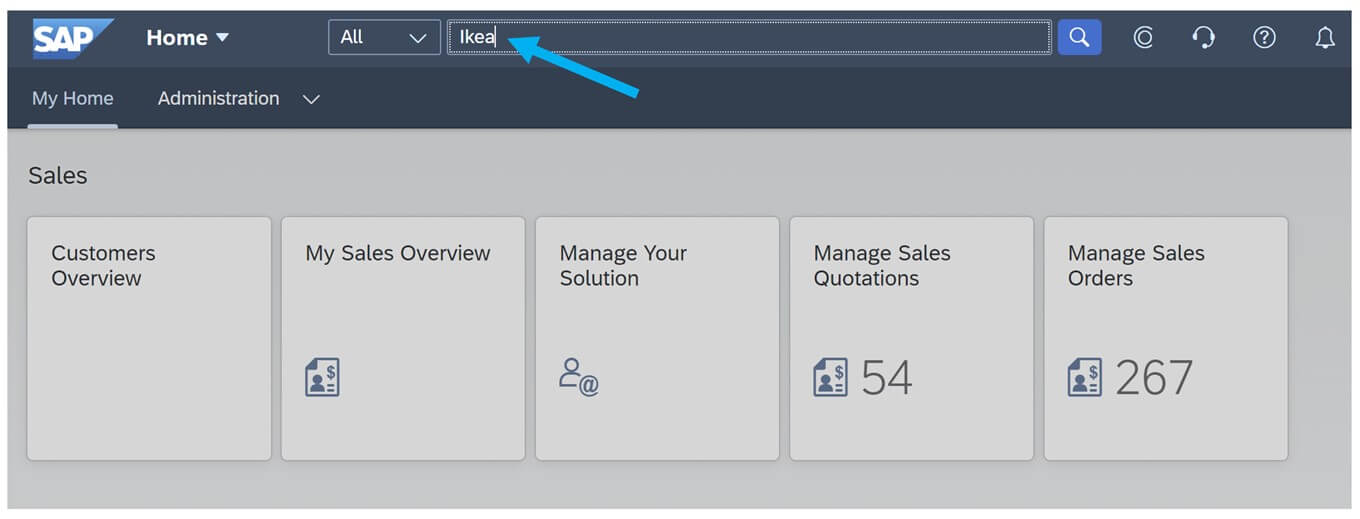Image resolution: width=1360 pixels, height=519 pixels.
Task: Open the Manage Sales Quotations tile
Action: pyautogui.click(x=912, y=339)
